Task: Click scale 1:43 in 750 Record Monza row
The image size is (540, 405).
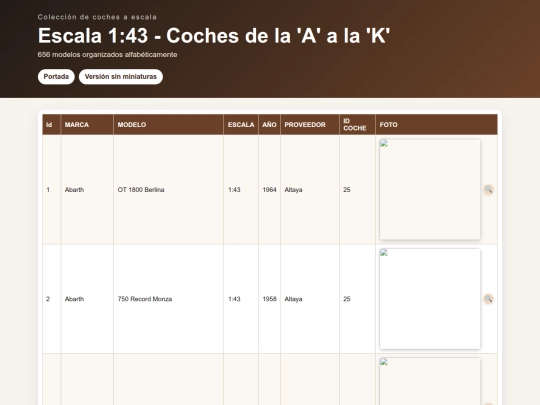Action: point(234,299)
